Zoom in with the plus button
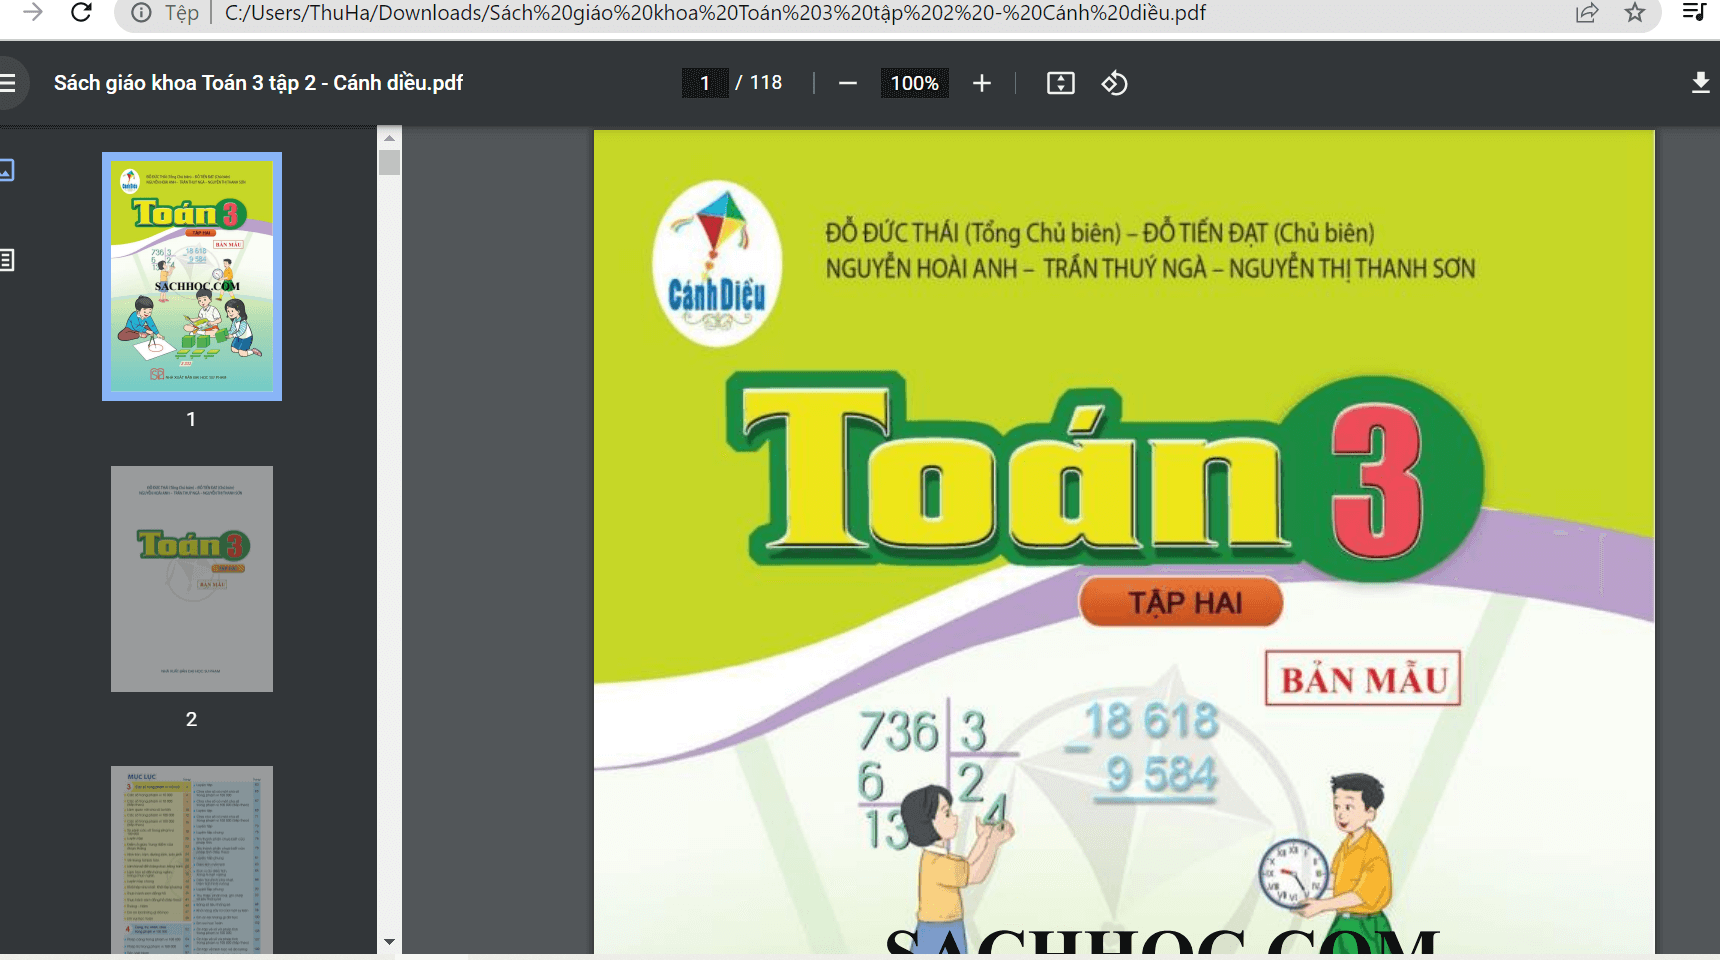The height and width of the screenshot is (960, 1720). click(982, 83)
